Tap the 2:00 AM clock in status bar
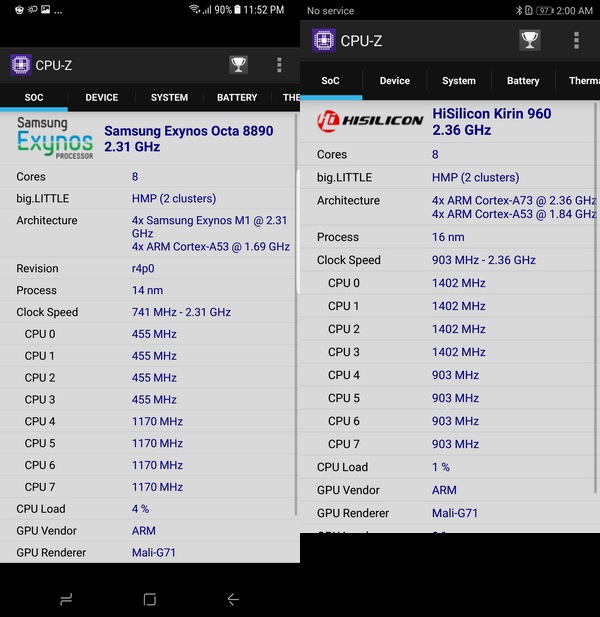Viewport: 600px width, 617px height. coord(574,11)
